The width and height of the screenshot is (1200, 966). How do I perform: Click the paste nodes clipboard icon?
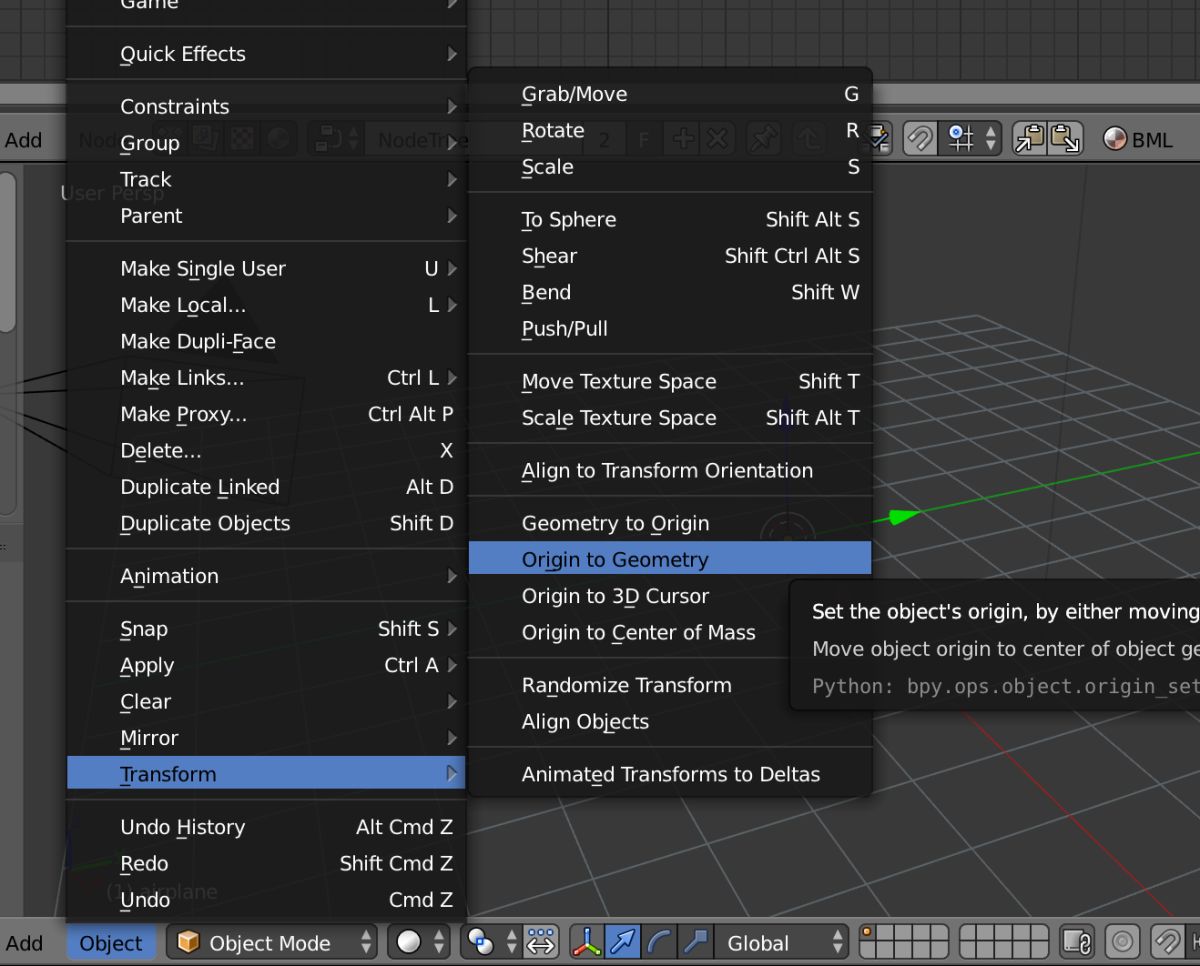[1064, 140]
